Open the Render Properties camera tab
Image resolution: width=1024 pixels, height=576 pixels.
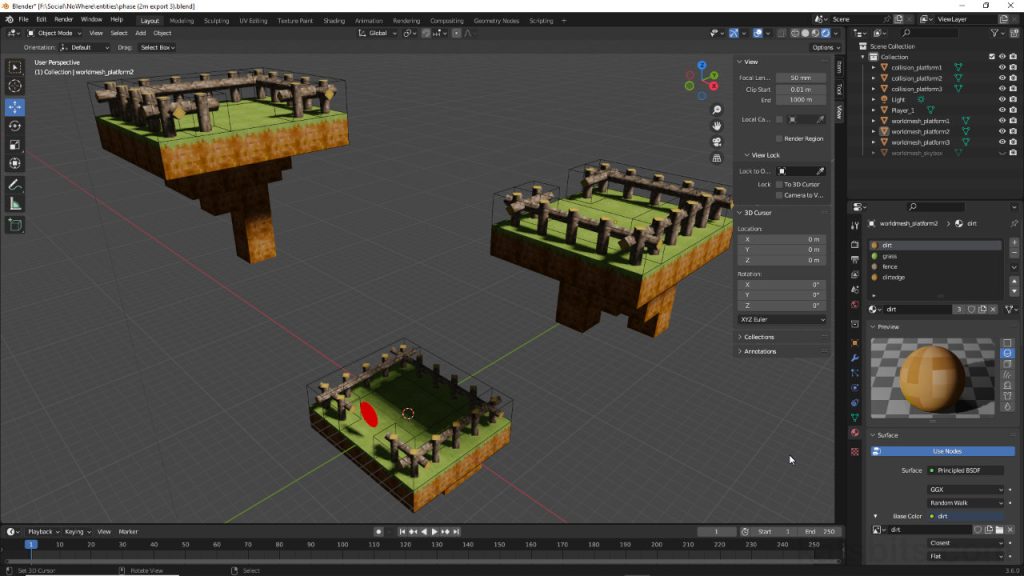tap(854, 244)
